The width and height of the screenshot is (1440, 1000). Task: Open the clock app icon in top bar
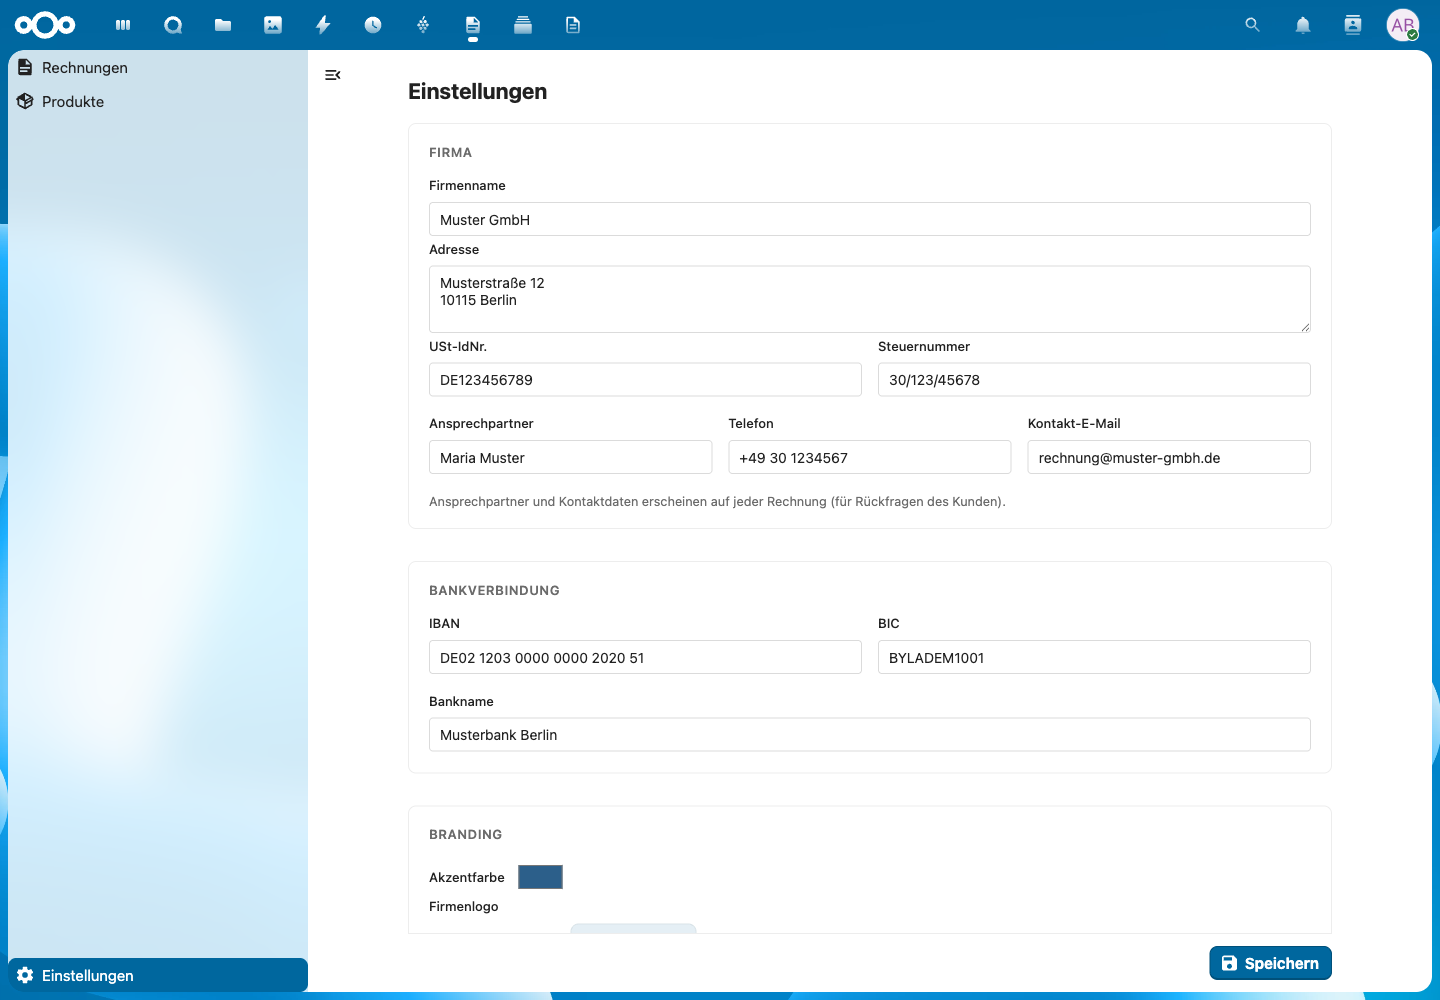click(373, 25)
